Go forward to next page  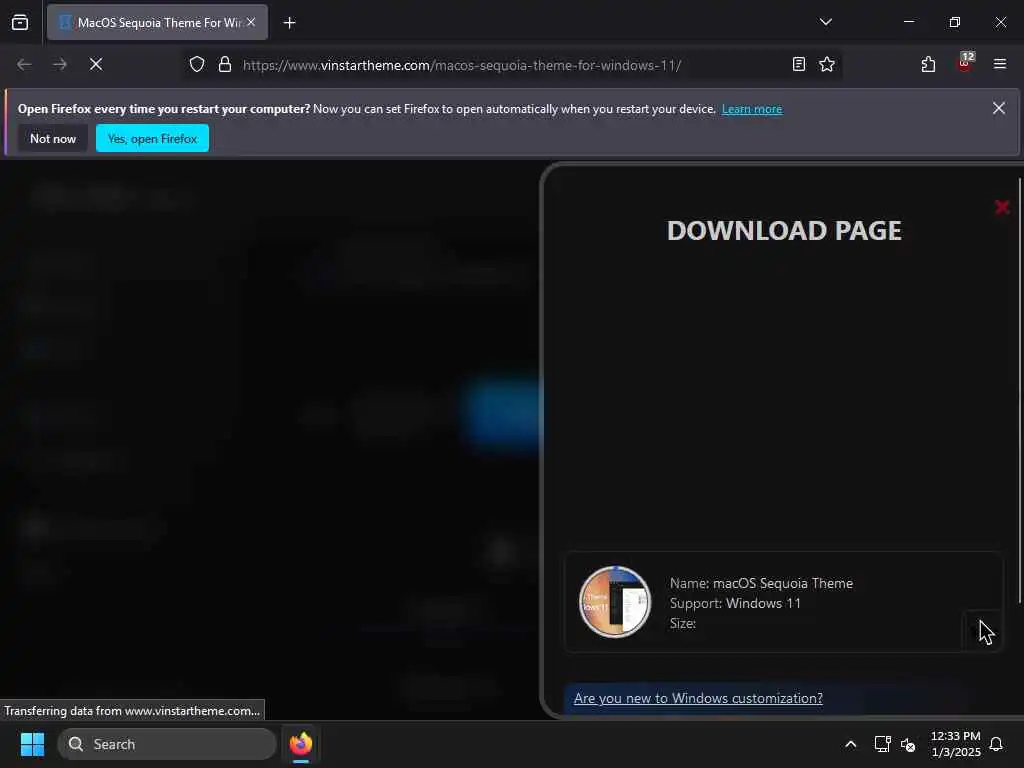click(x=60, y=64)
